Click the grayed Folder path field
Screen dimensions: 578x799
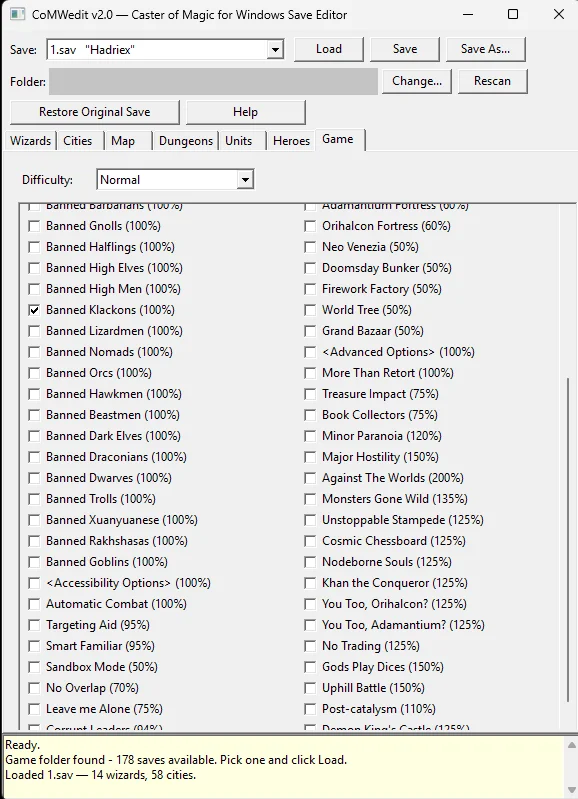(x=213, y=82)
